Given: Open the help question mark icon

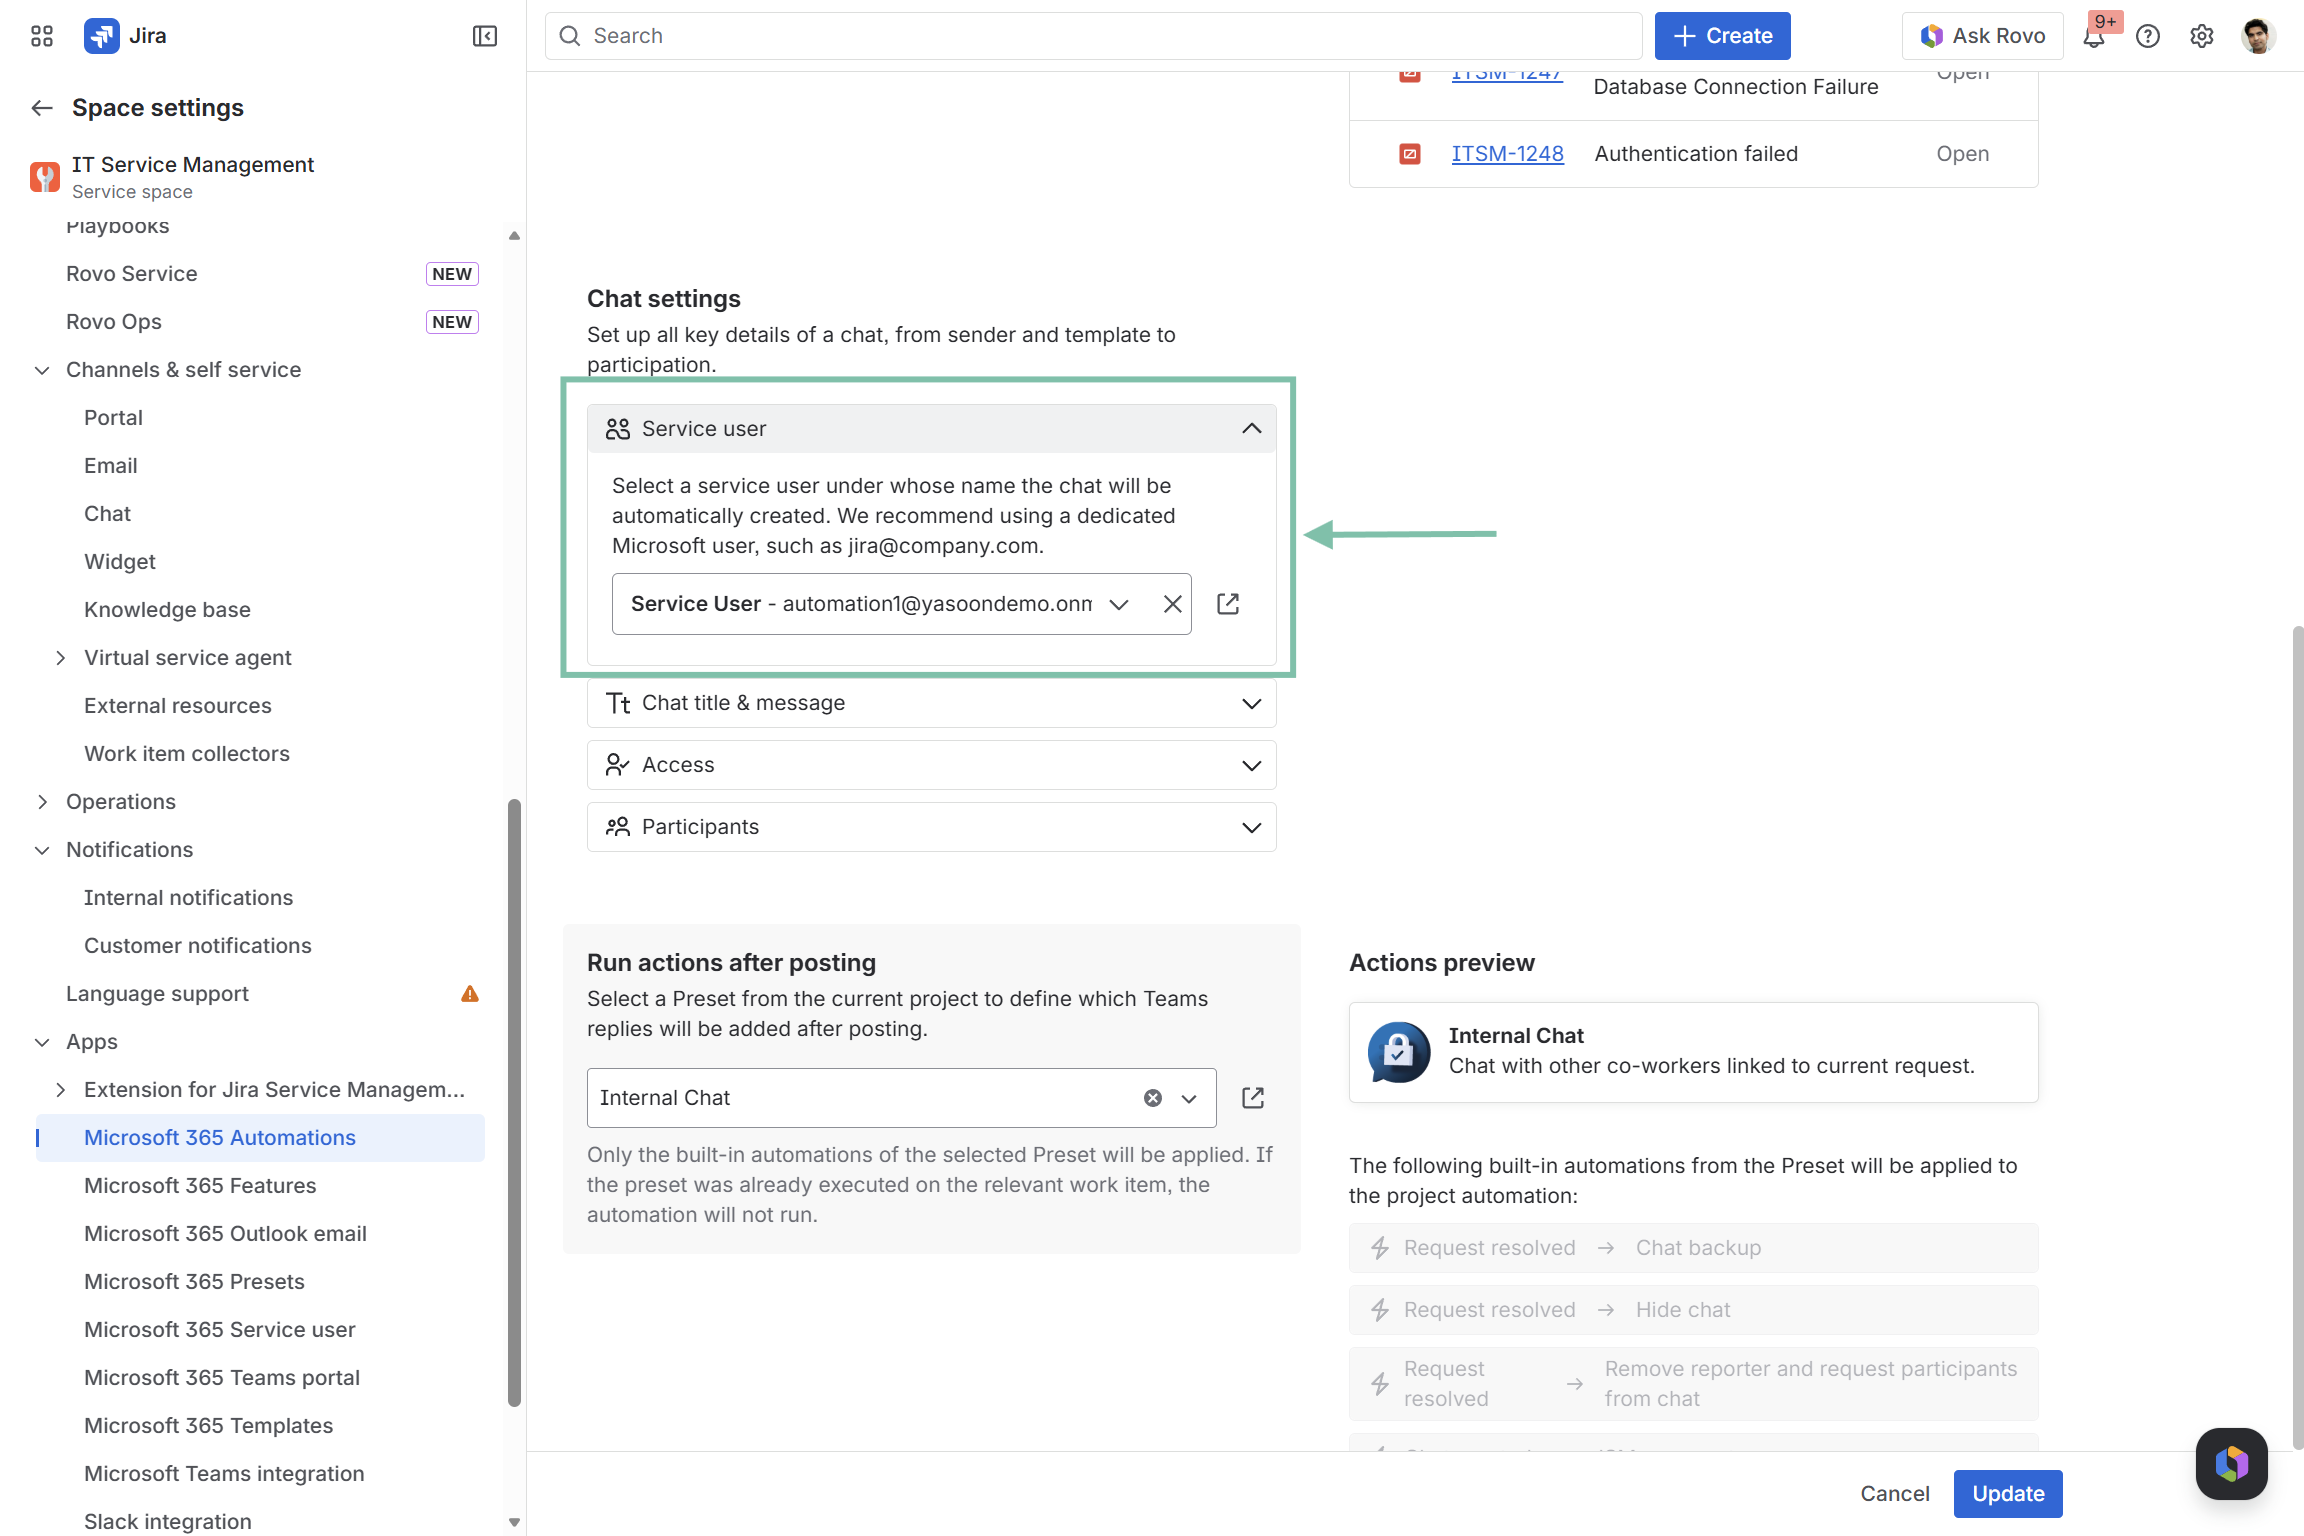Looking at the screenshot, I should click(x=2147, y=37).
